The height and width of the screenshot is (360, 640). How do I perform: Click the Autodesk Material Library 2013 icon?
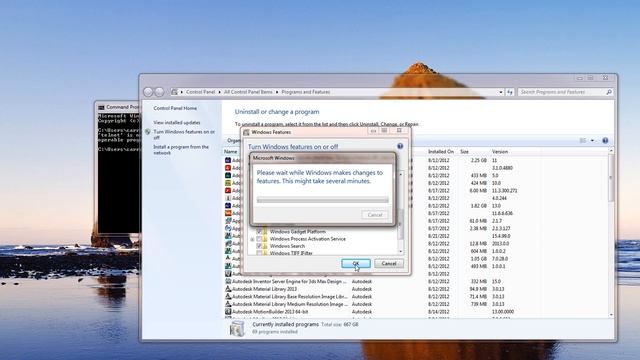coord(228,289)
